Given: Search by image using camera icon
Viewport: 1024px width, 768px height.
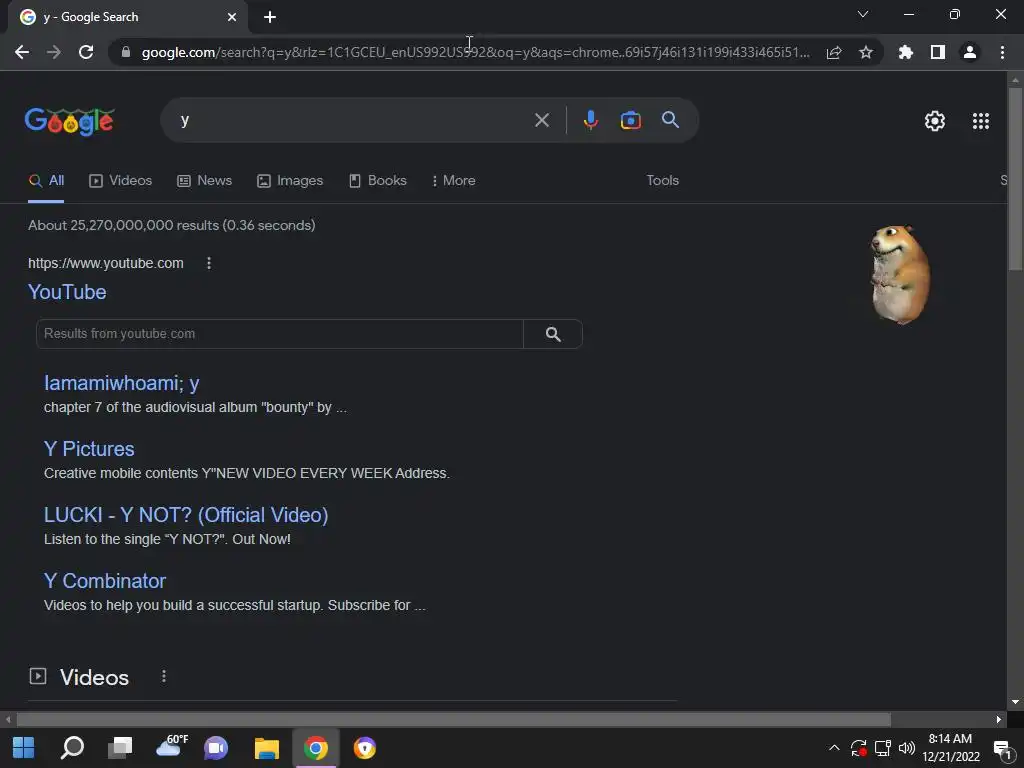Looking at the screenshot, I should pyautogui.click(x=630, y=120).
